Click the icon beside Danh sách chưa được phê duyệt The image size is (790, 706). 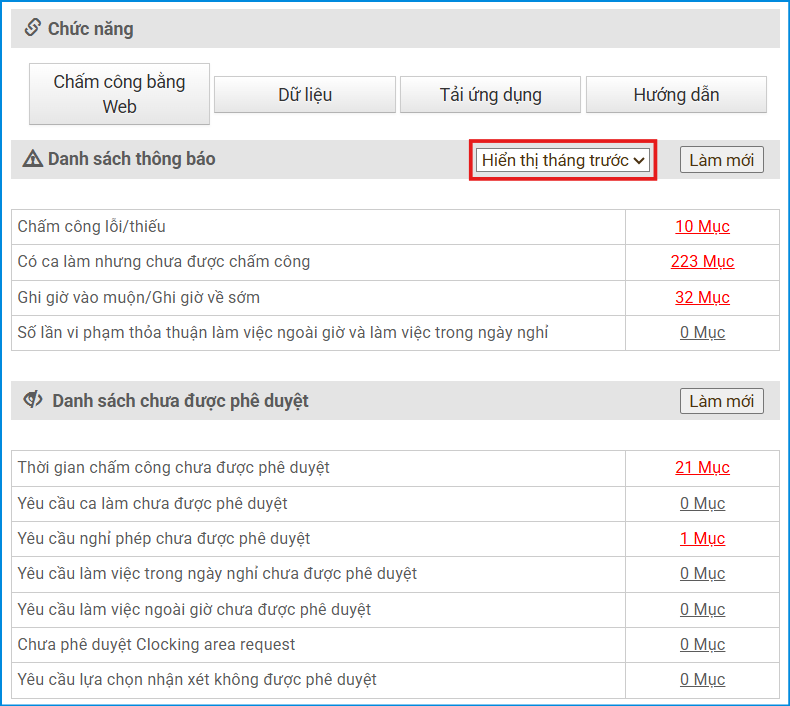click(x=33, y=400)
